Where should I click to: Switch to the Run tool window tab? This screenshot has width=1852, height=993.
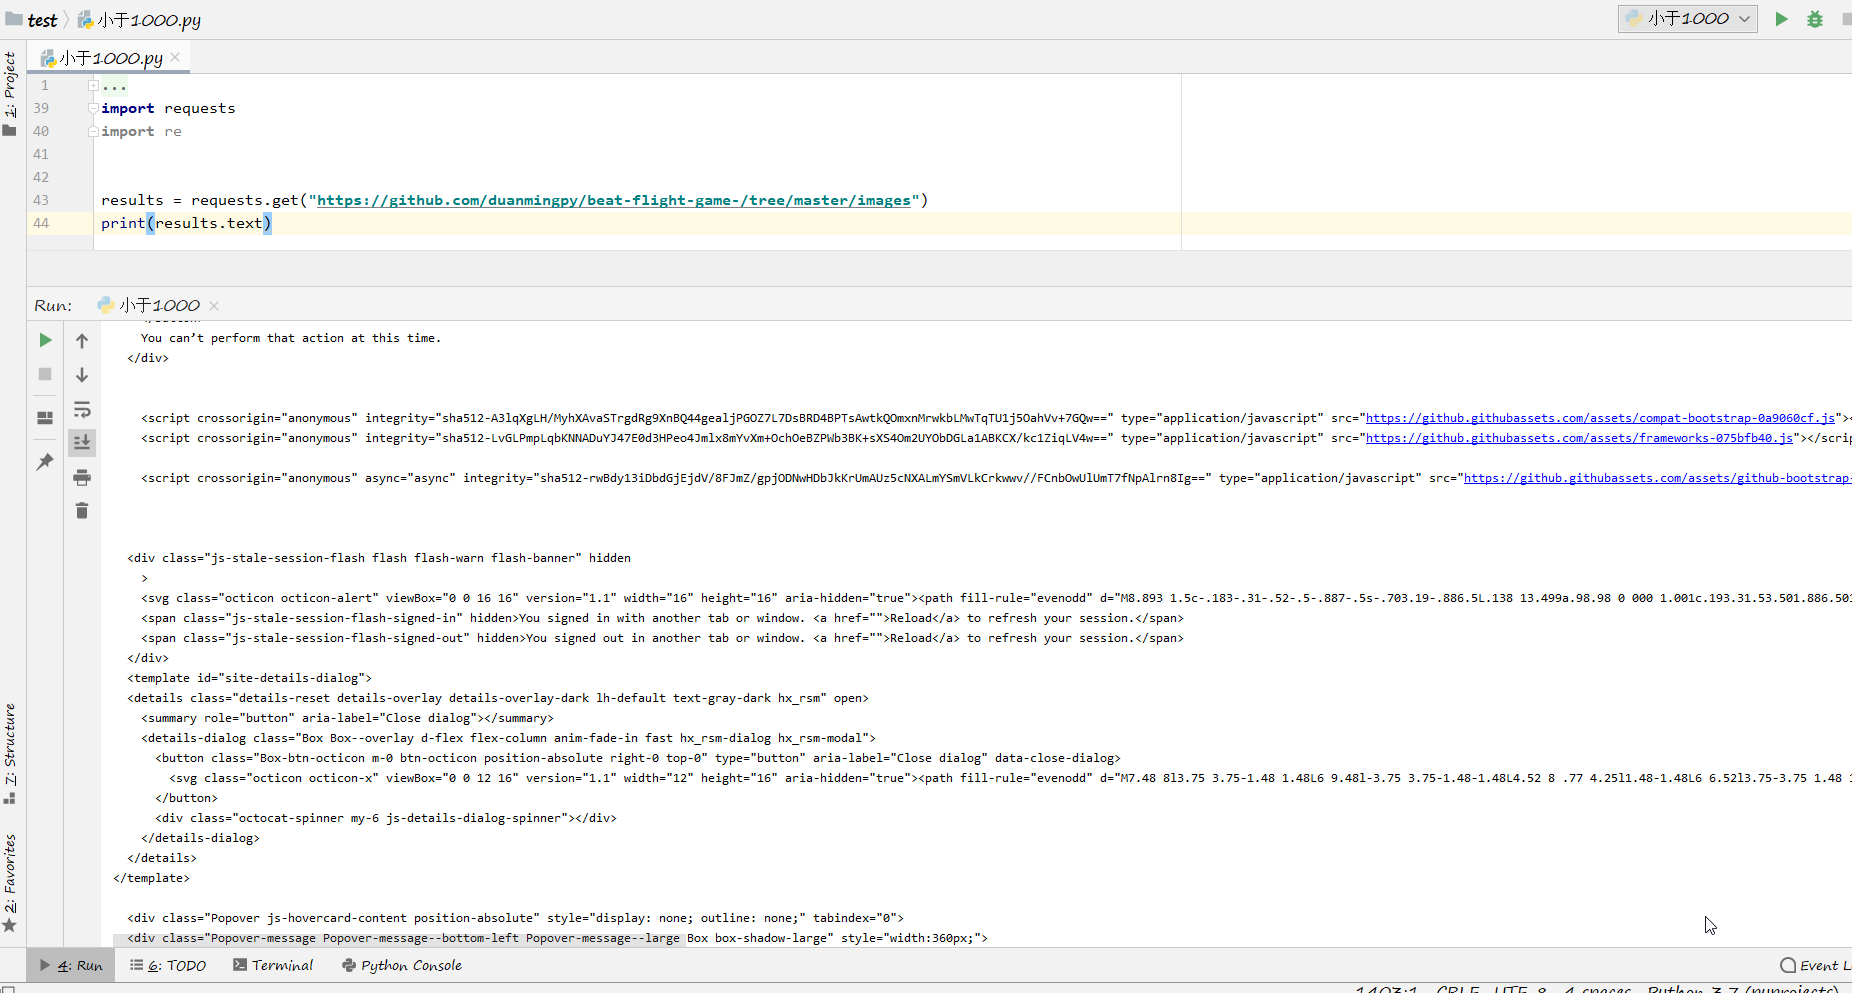point(71,965)
